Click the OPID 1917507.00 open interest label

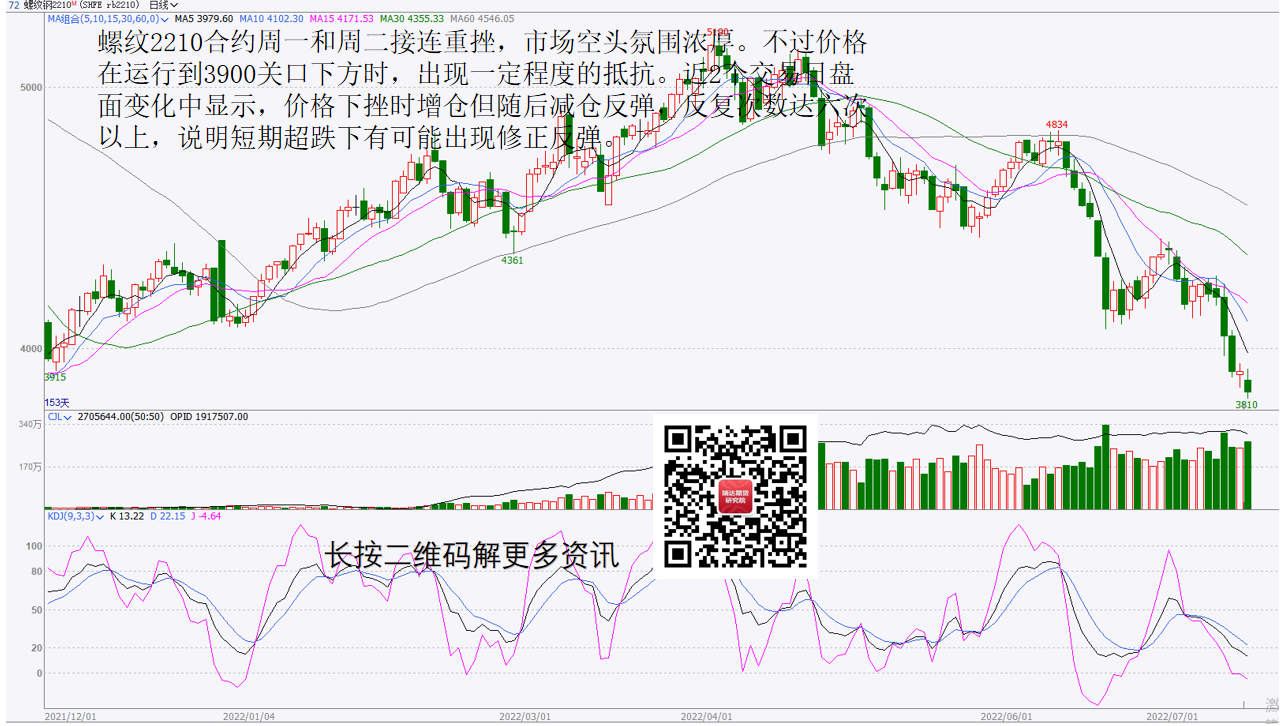coord(209,417)
